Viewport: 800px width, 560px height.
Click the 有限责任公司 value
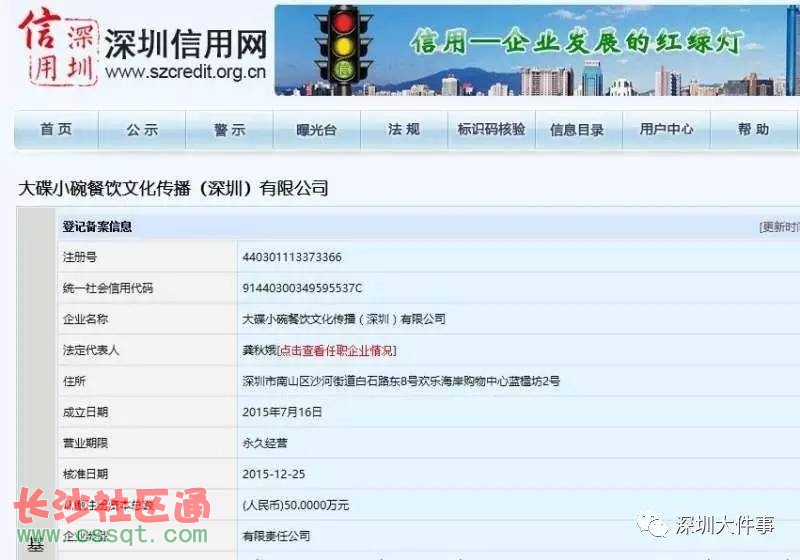276,536
